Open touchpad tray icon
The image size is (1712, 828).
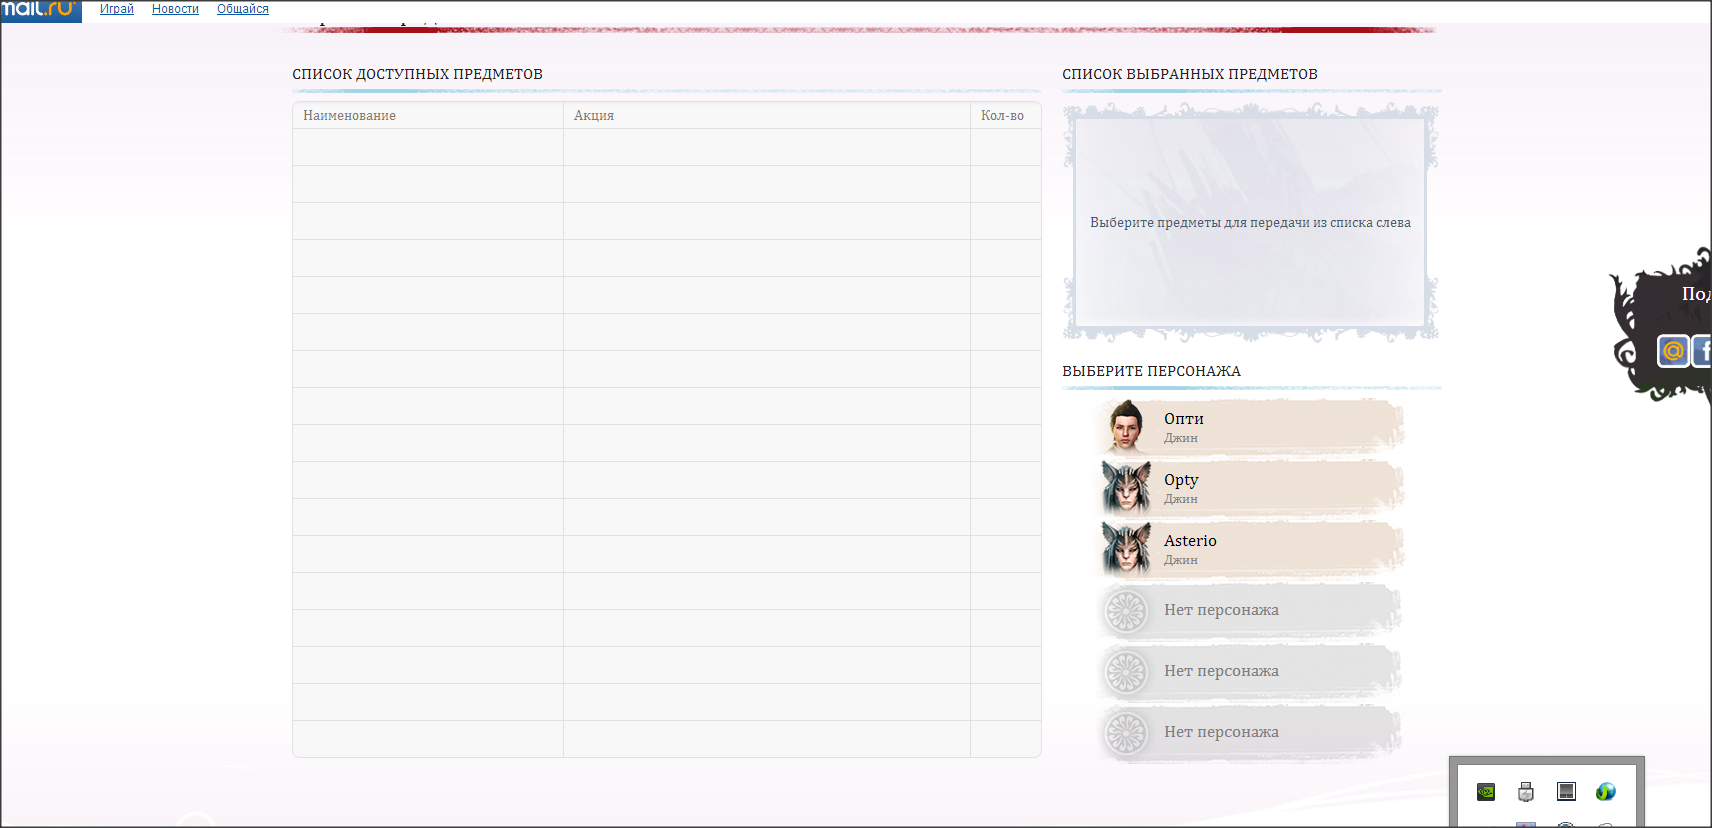[x=1566, y=792]
